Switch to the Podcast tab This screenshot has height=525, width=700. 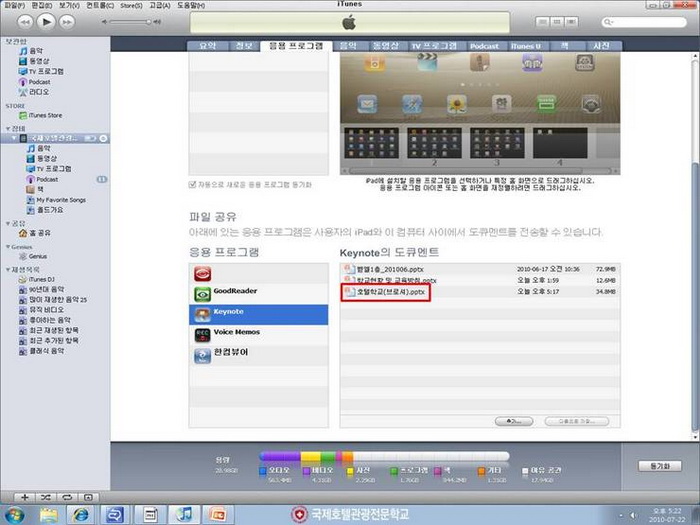(x=484, y=46)
